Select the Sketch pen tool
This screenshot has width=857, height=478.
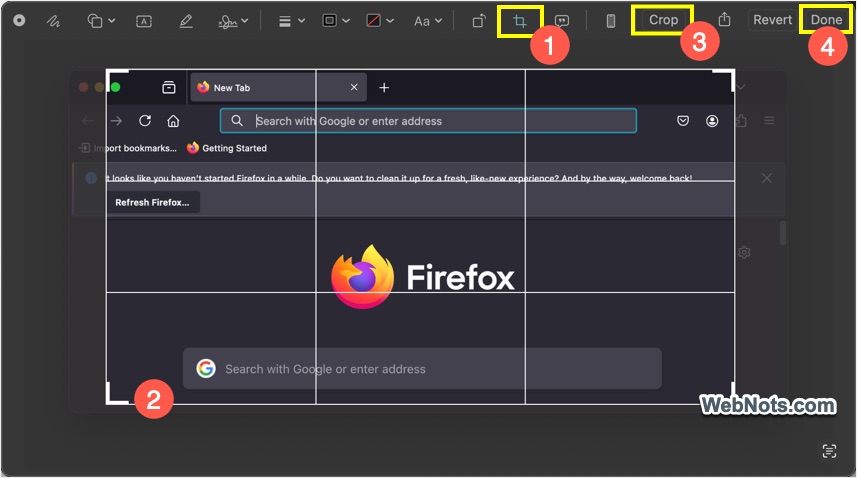[x=53, y=21]
